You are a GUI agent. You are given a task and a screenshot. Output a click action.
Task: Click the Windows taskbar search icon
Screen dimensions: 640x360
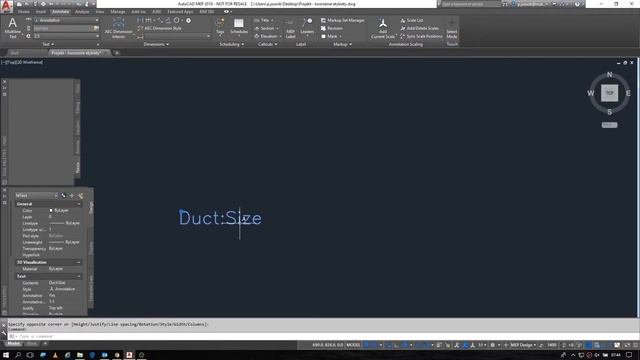18,355
